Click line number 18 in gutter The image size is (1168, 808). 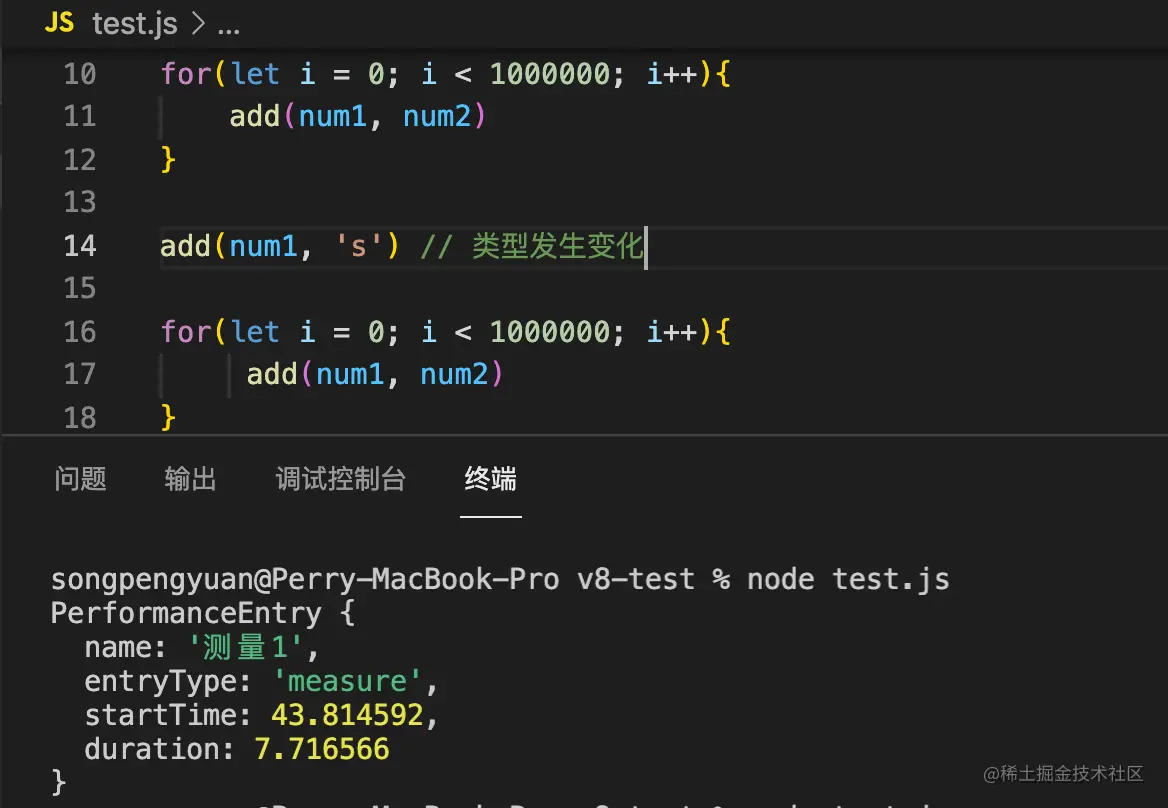(x=80, y=417)
